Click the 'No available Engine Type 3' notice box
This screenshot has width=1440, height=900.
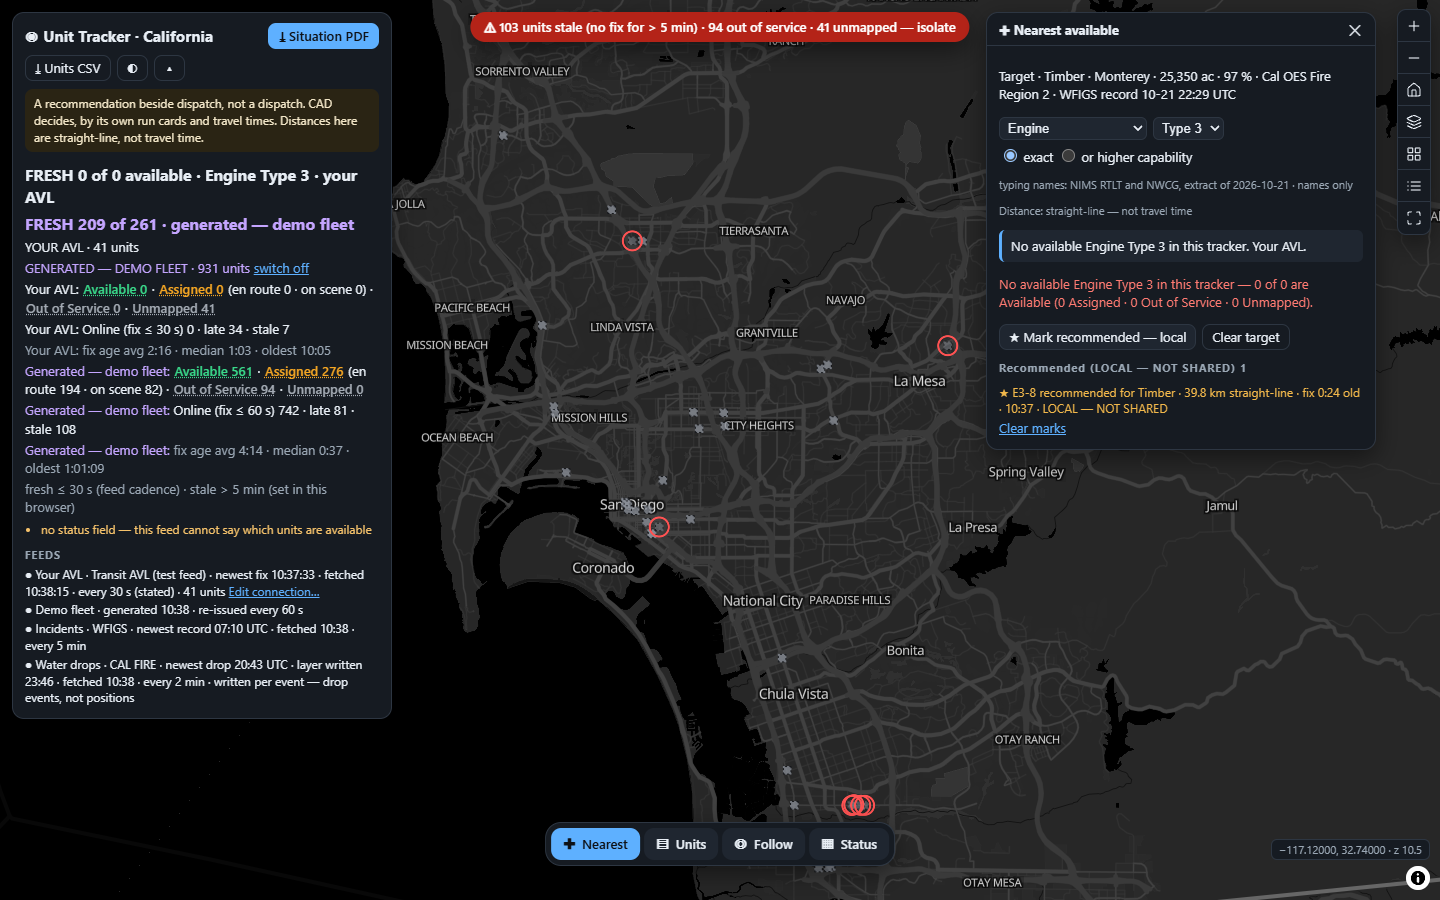coord(1181,246)
